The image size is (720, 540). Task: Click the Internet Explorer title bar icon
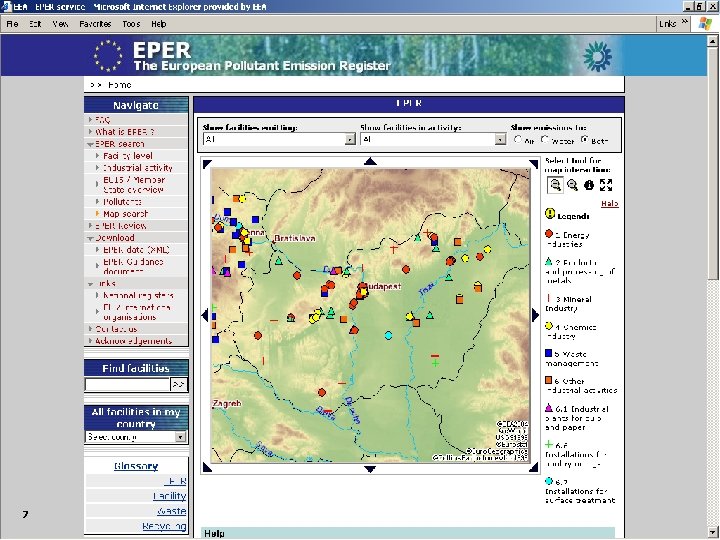[x=6, y=6]
